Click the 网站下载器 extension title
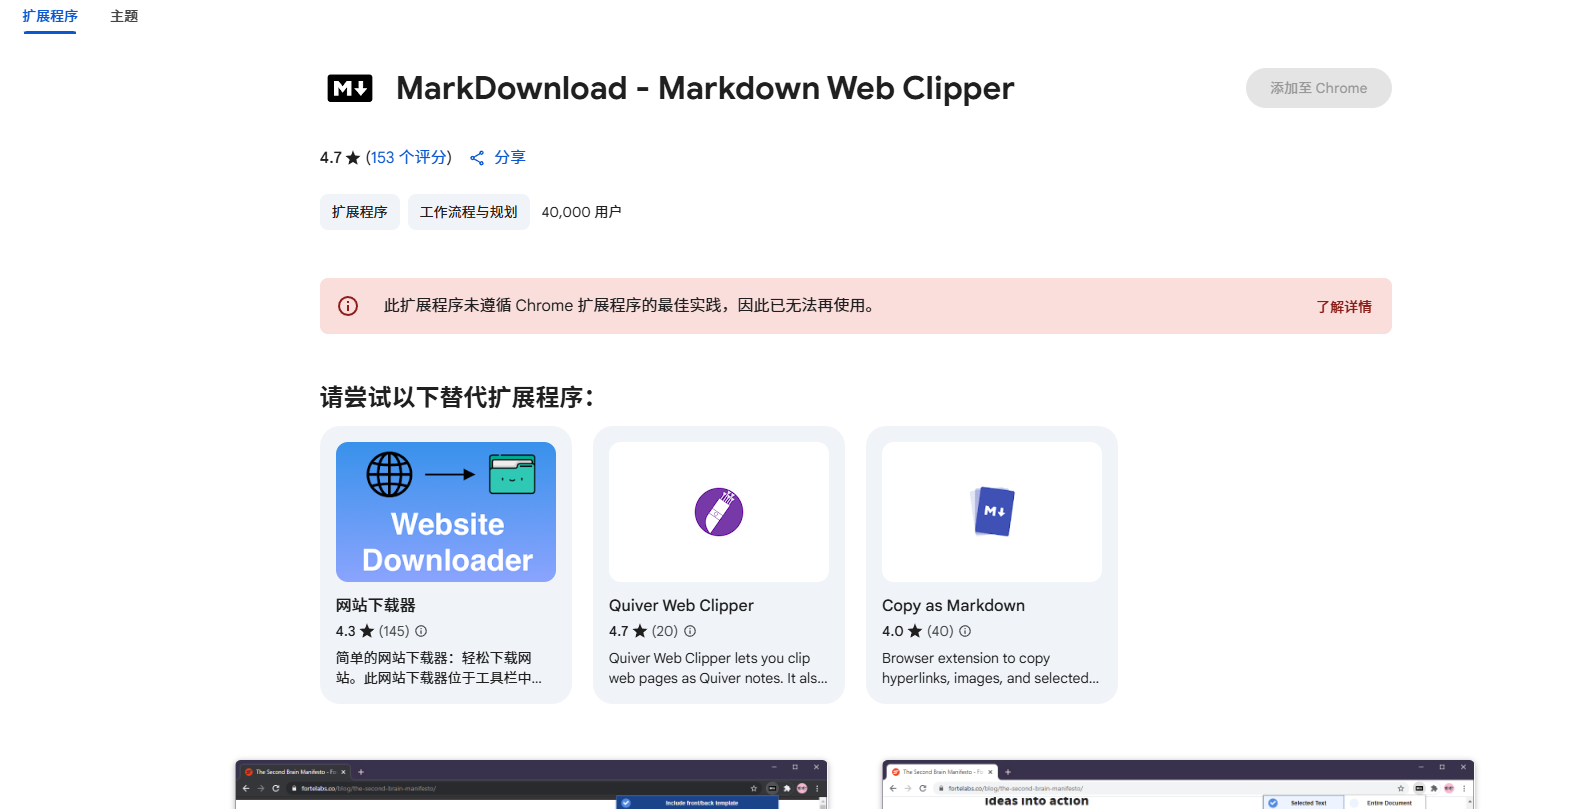Viewport: 1594px width, 809px height. click(x=376, y=606)
